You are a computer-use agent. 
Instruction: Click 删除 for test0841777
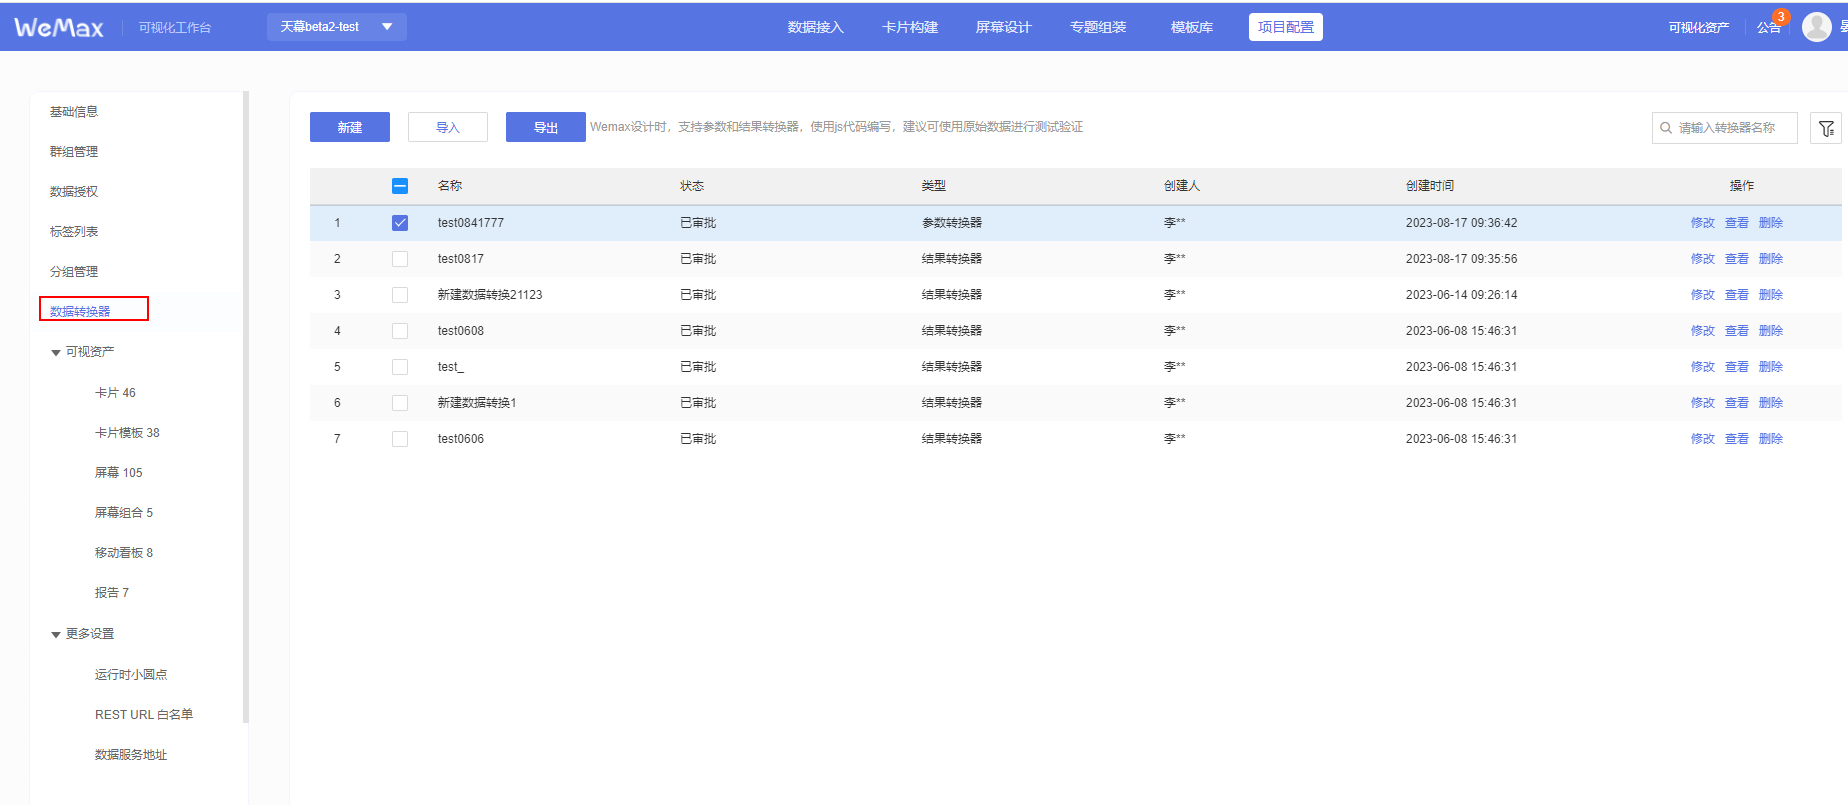[x=1770, y=223]
